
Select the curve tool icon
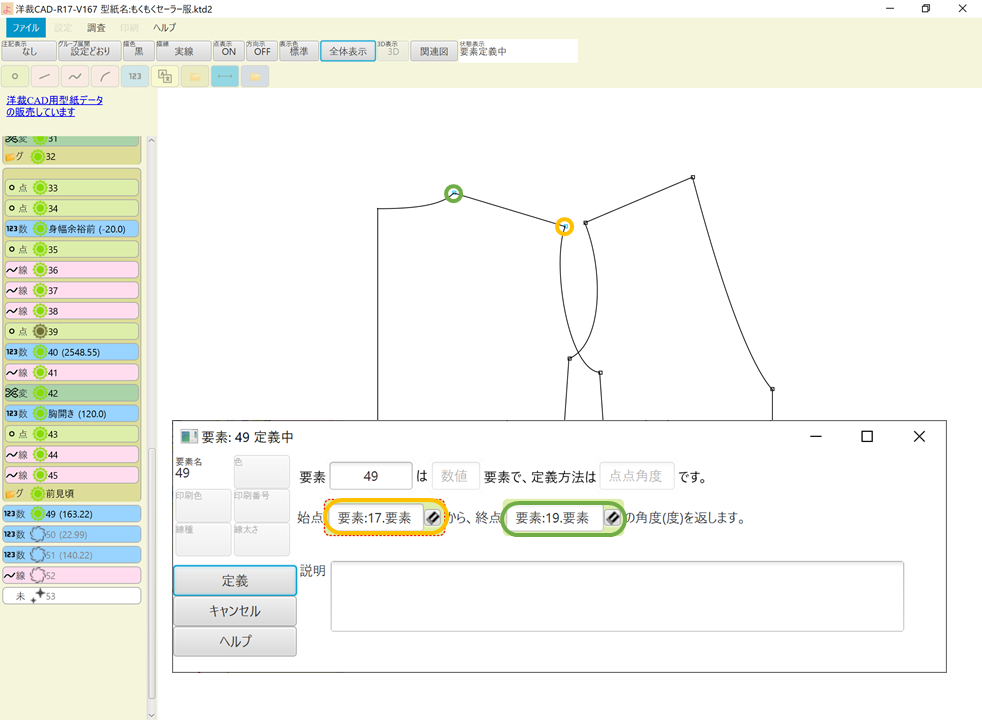(x=75, y=76)
